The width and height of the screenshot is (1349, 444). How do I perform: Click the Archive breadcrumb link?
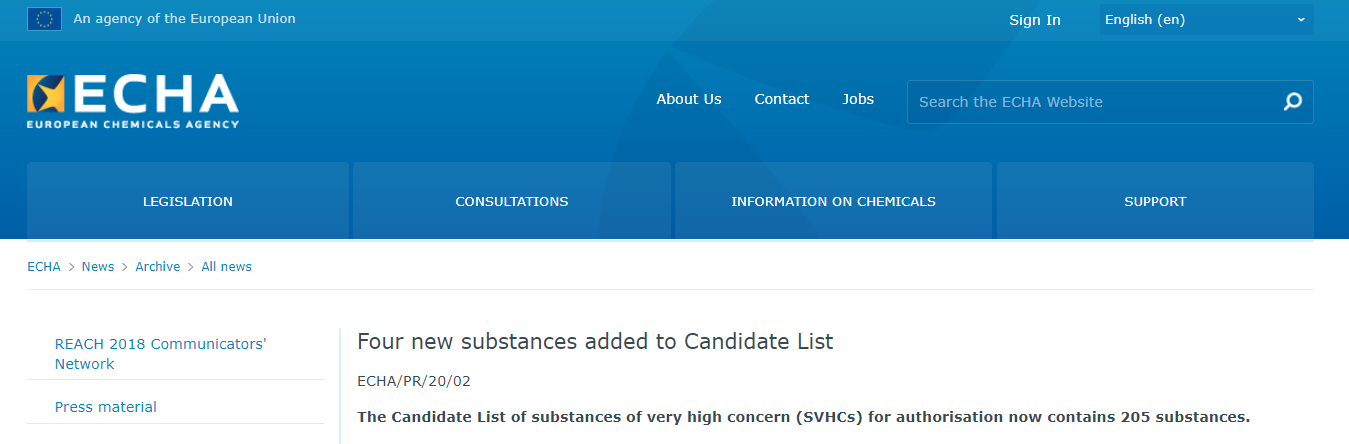click(158, 267)
